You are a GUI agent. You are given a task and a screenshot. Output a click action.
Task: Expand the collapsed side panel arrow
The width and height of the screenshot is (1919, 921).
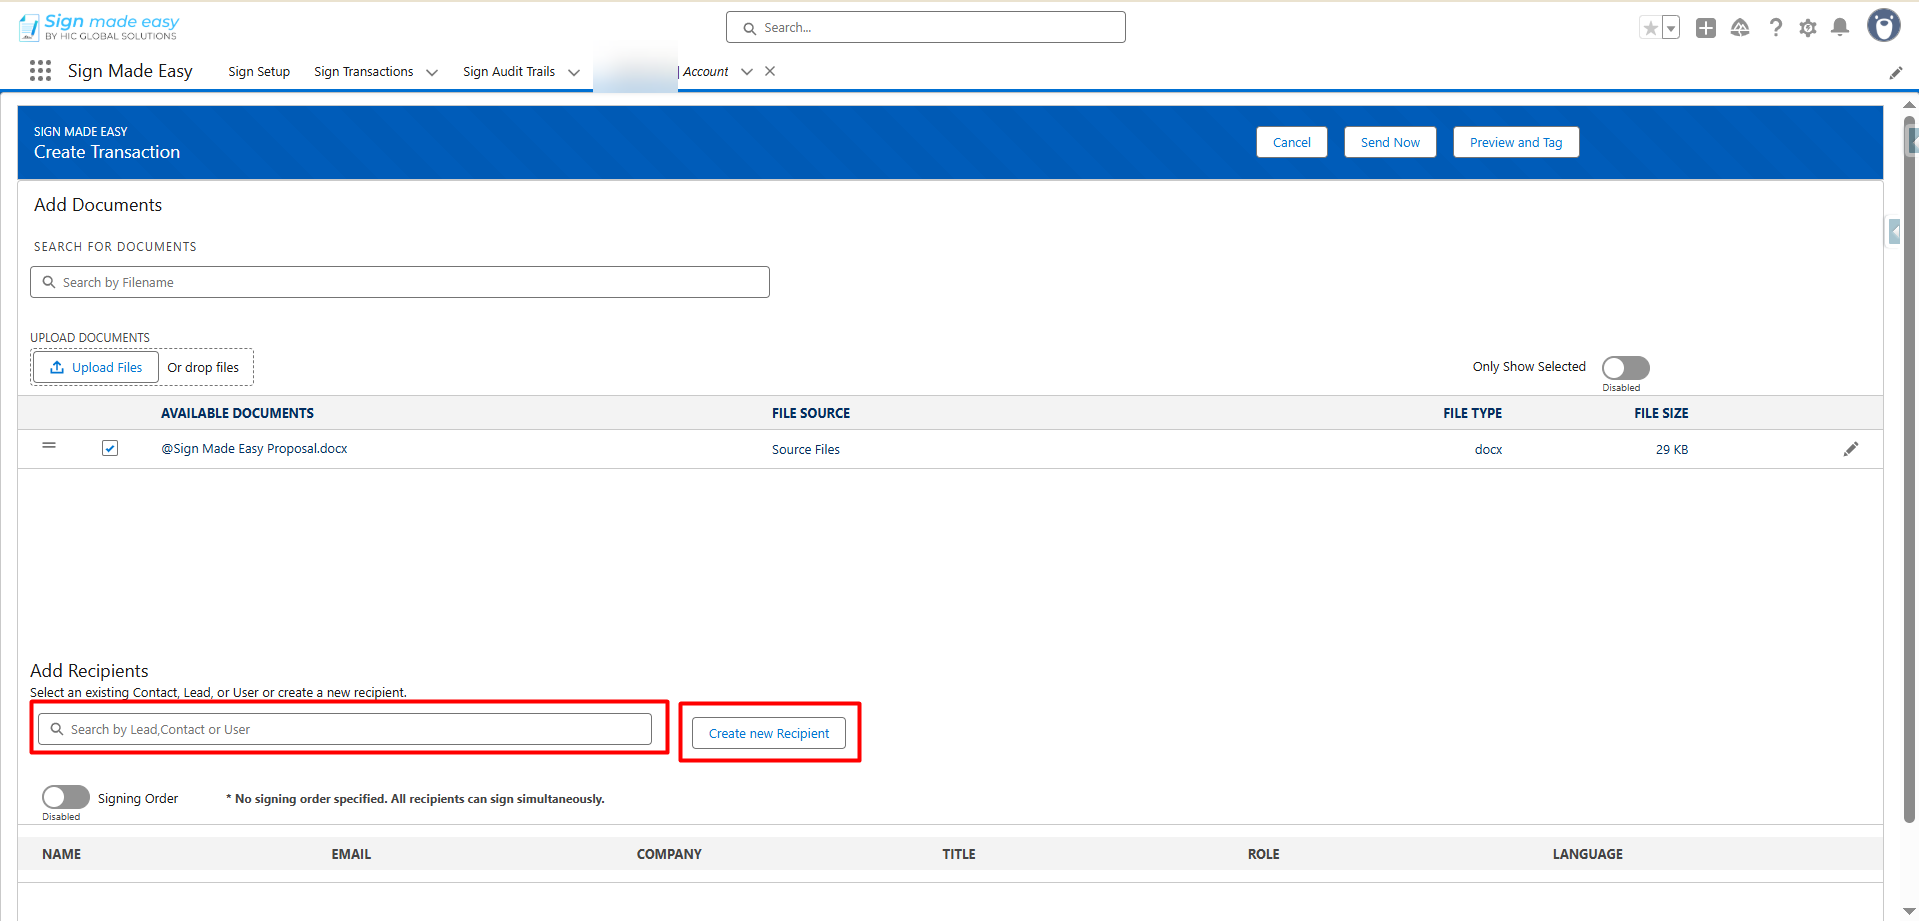pos(1894,232)
